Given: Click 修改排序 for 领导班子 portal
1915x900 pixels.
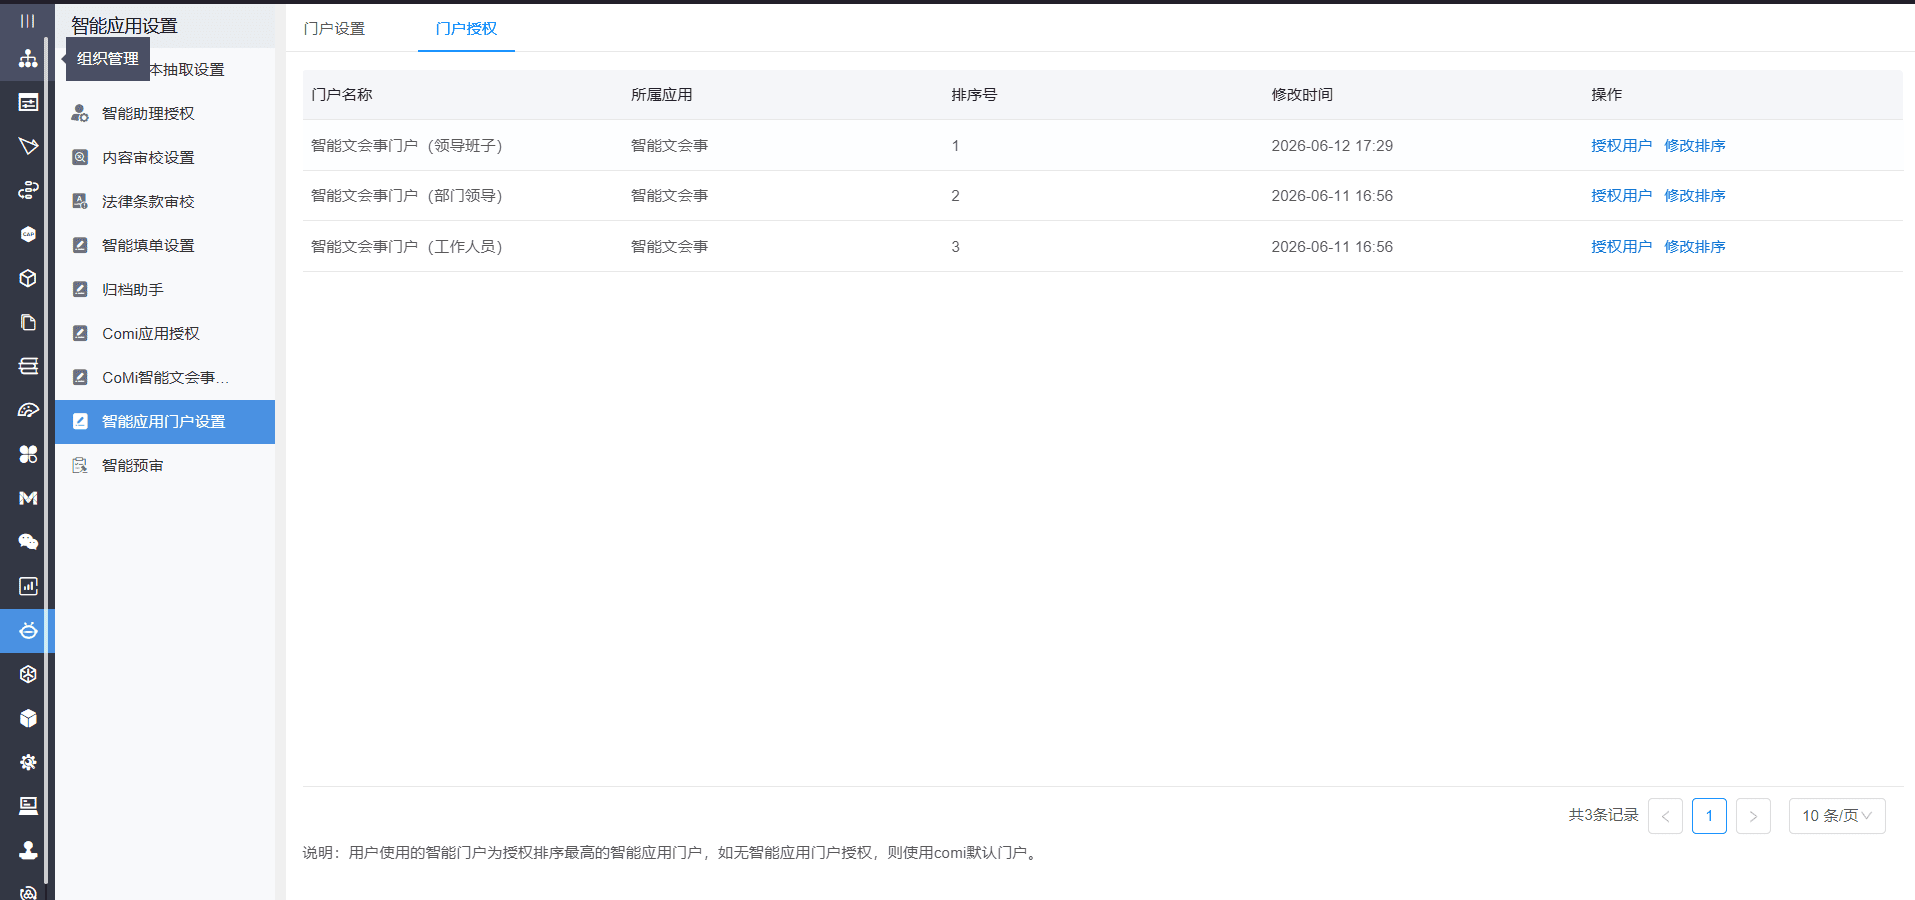Looking at the screenshot, I should click(1694, 145).
